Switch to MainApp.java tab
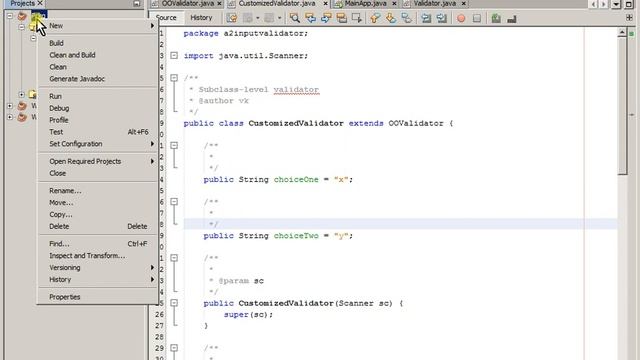Screen dimensions: 640x360 (x=365, y=3)
